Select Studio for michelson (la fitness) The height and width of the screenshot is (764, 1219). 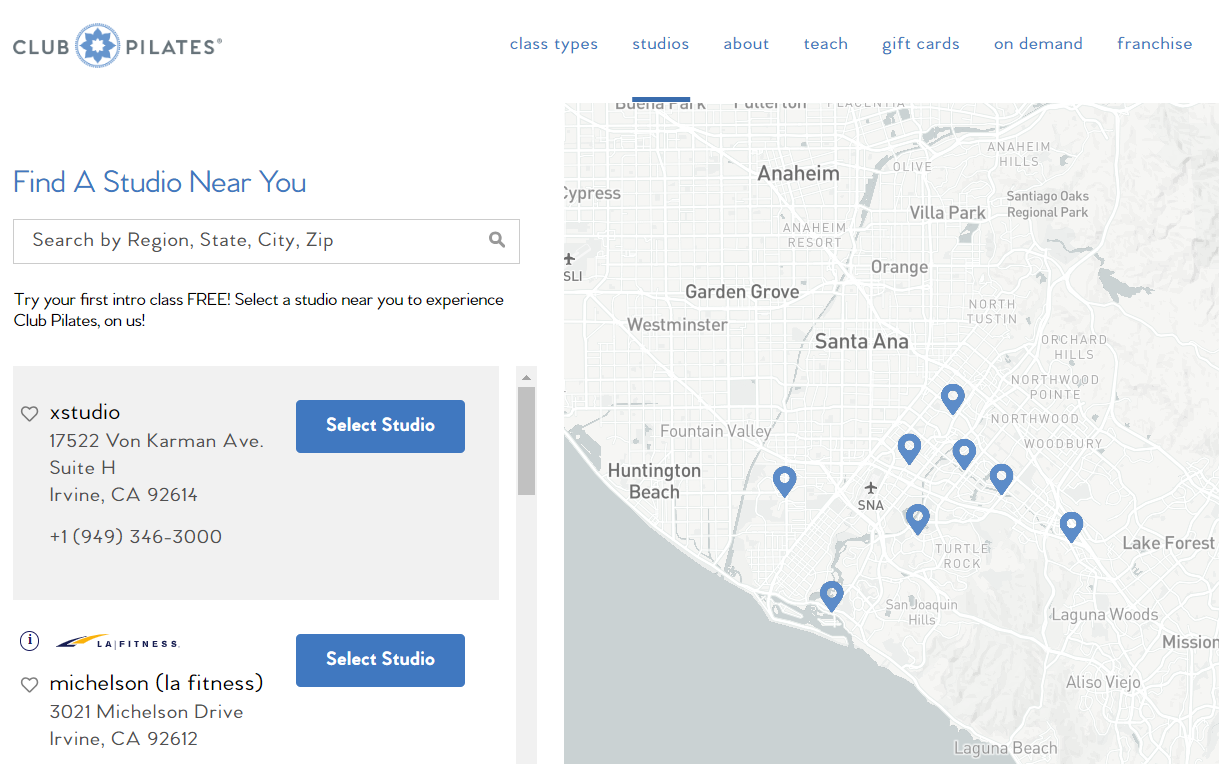coord(380,660)
